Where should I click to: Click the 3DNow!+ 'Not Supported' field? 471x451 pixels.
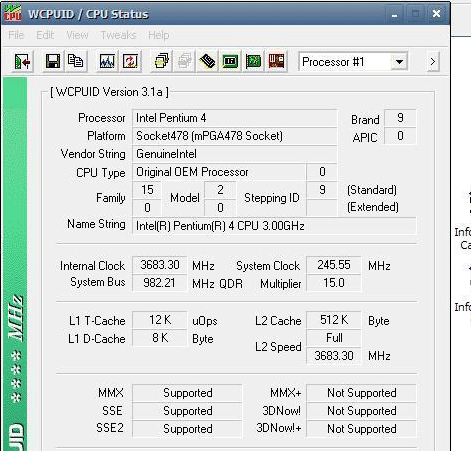tap(361, 429)
